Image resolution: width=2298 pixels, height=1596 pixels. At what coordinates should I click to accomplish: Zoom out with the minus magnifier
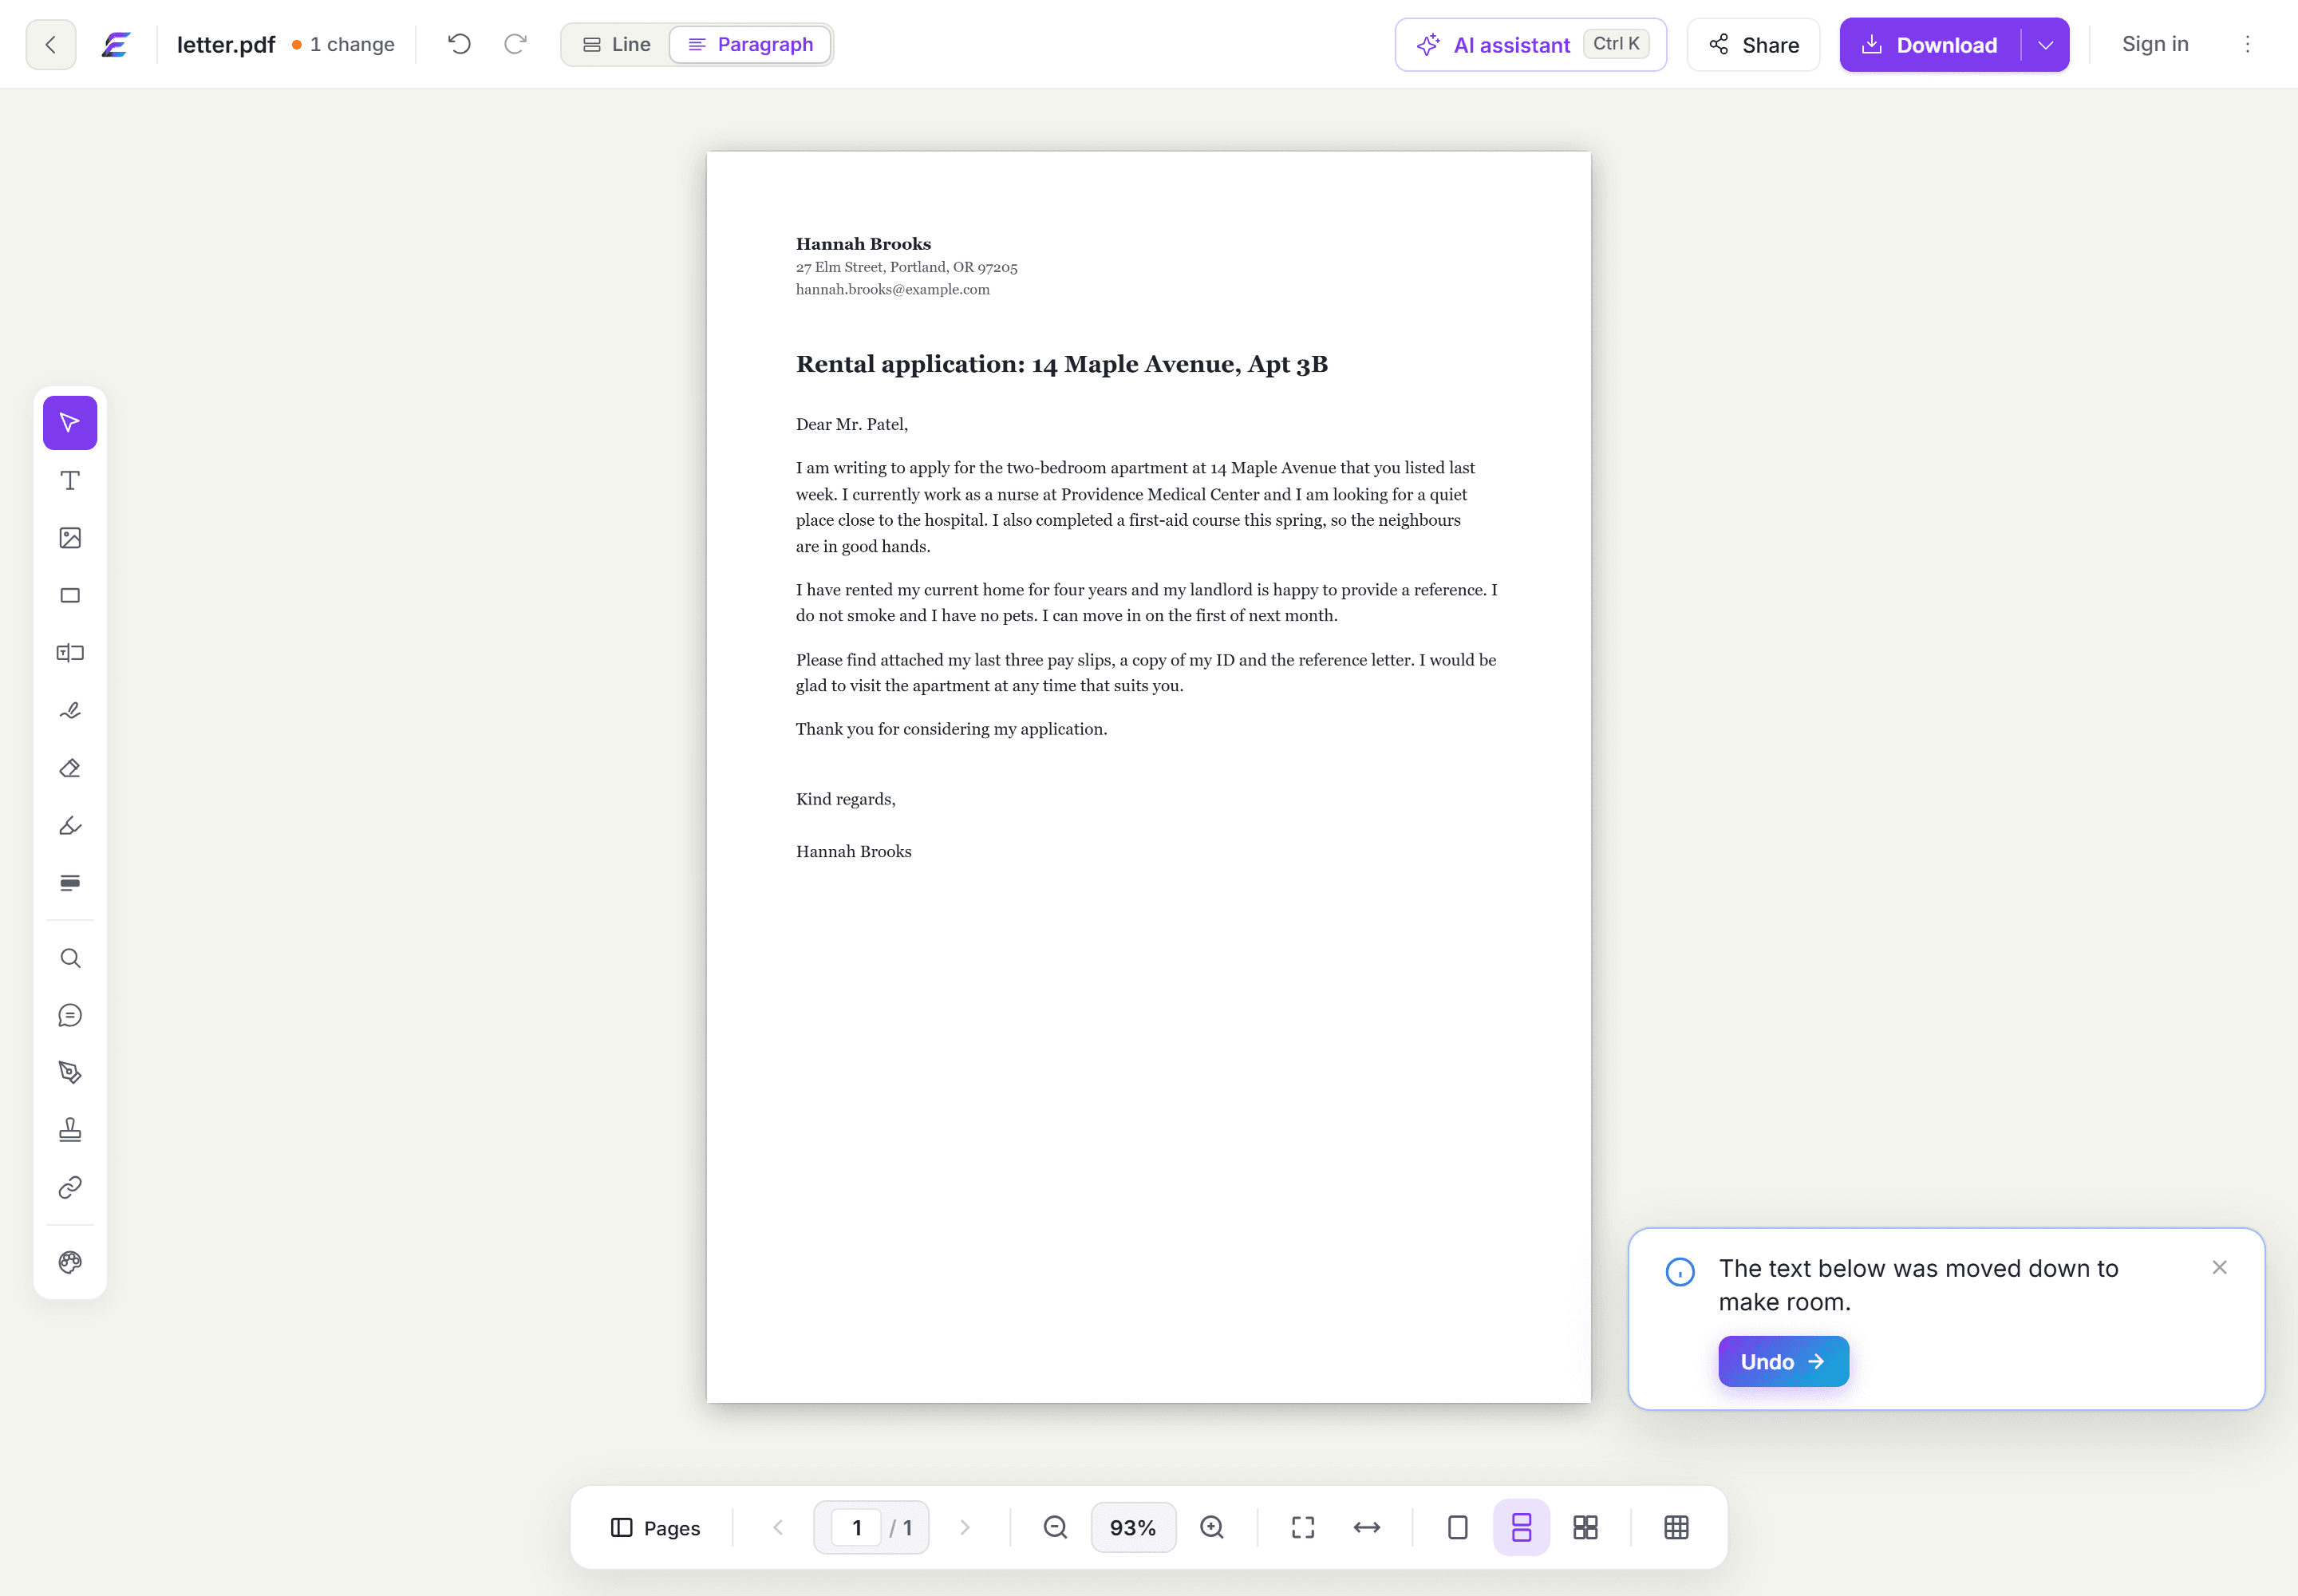(1056, 1527)
